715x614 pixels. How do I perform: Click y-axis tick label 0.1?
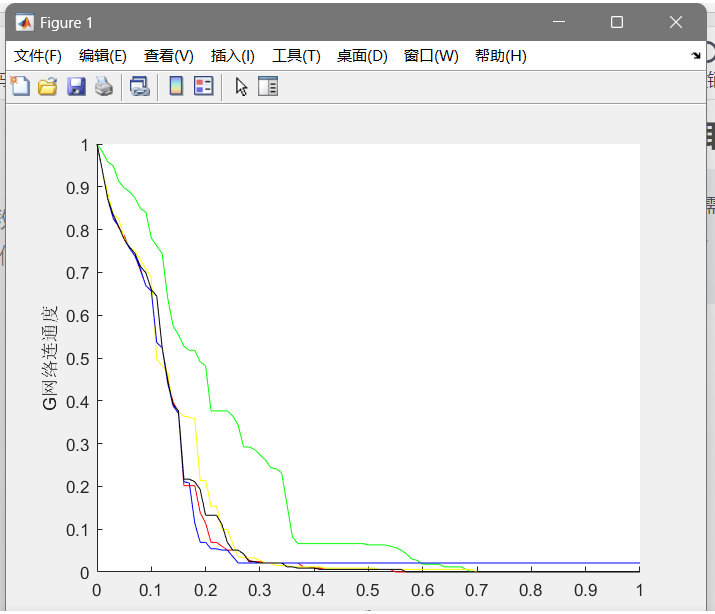78,530
